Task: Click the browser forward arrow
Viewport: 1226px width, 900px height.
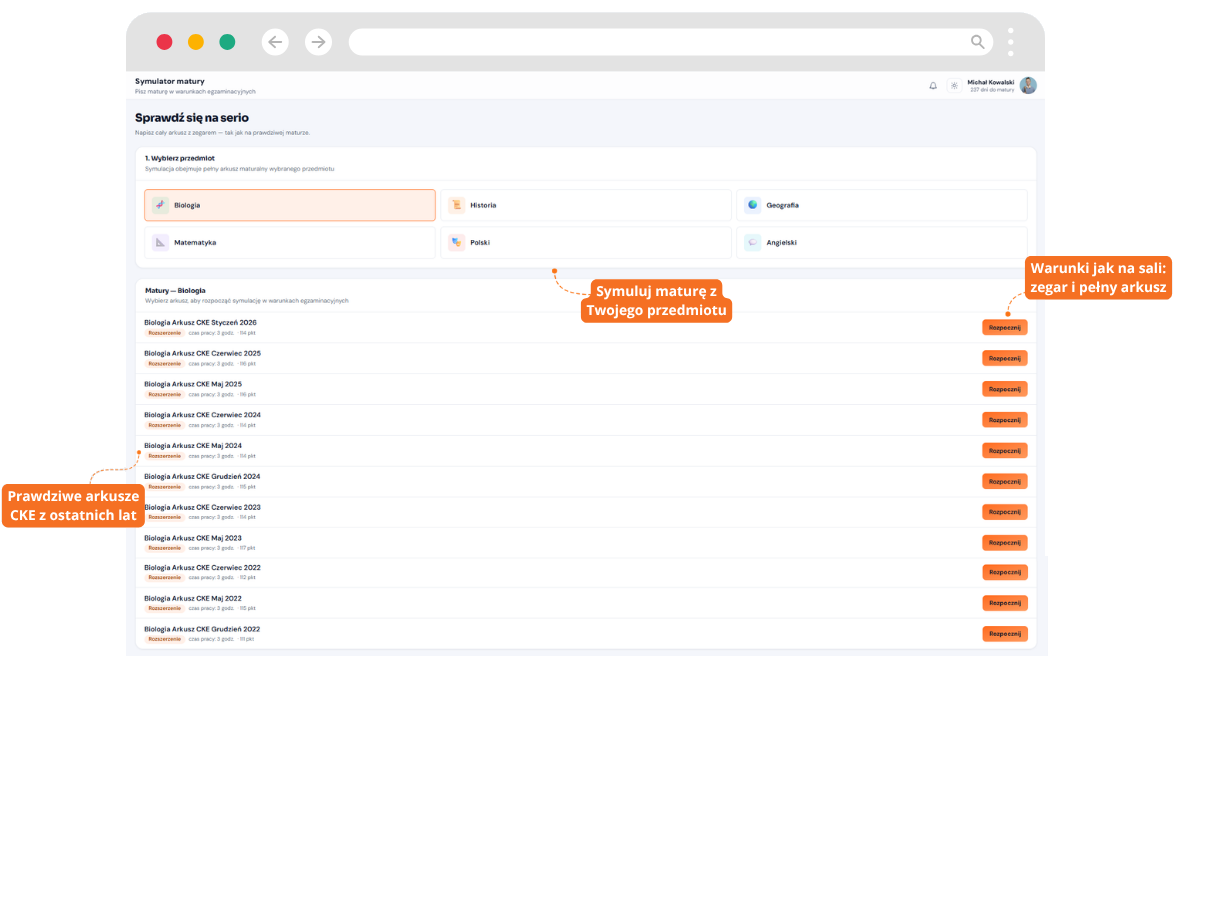Action: (318, 42)
